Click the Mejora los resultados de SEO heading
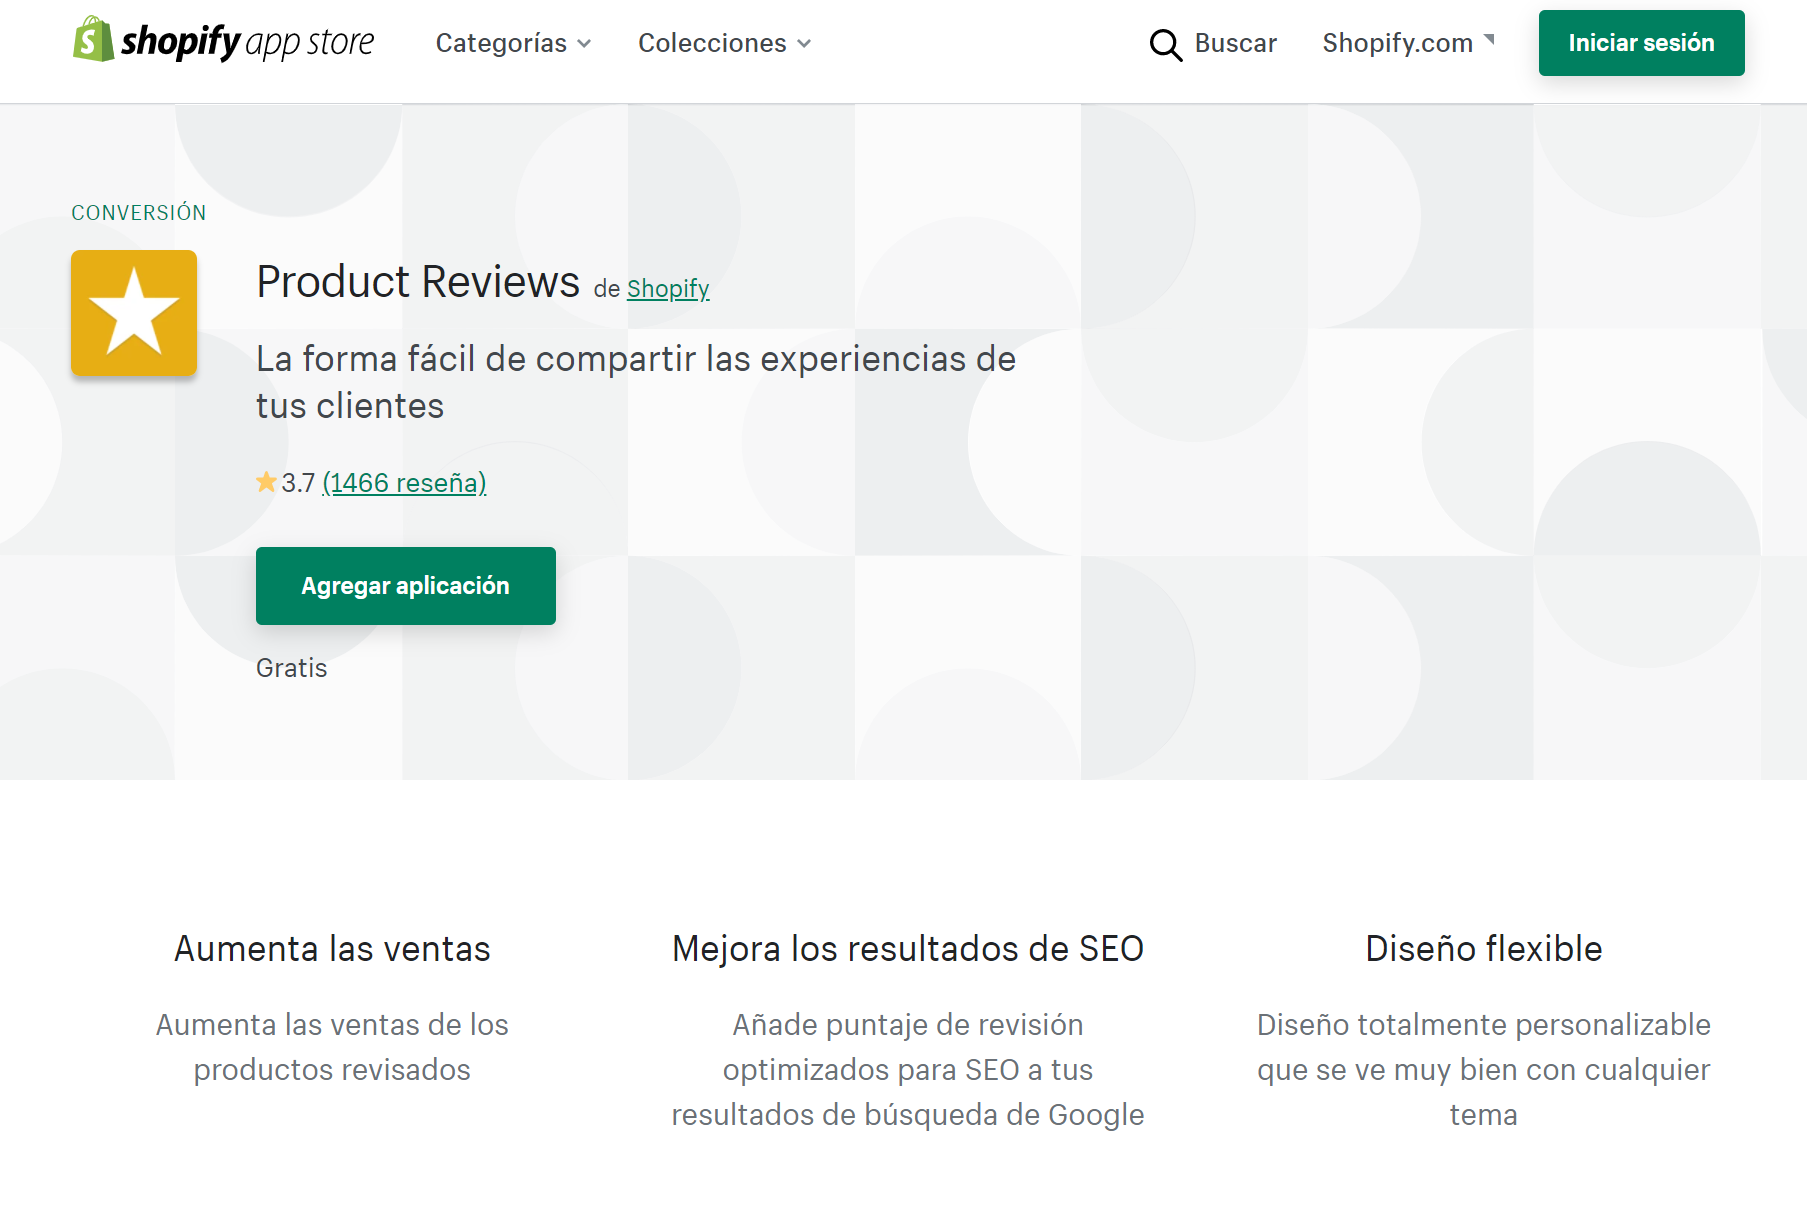1807x1219 pixels. 908,949
